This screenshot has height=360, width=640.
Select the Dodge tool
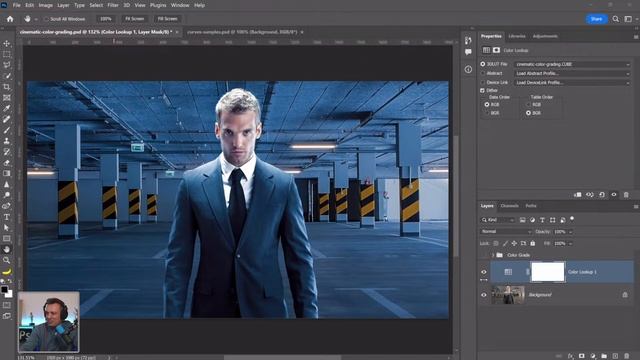coord(7,195)
